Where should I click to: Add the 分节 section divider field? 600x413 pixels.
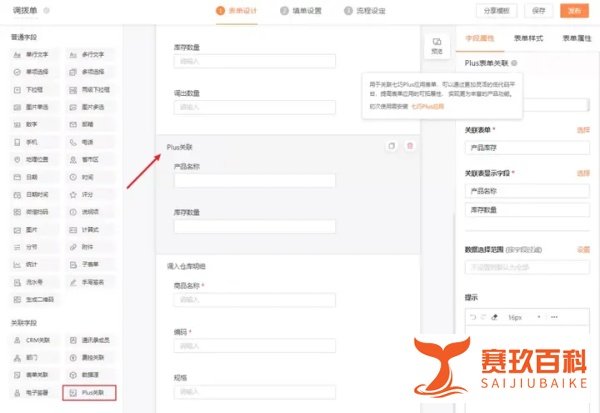[34, 247]
